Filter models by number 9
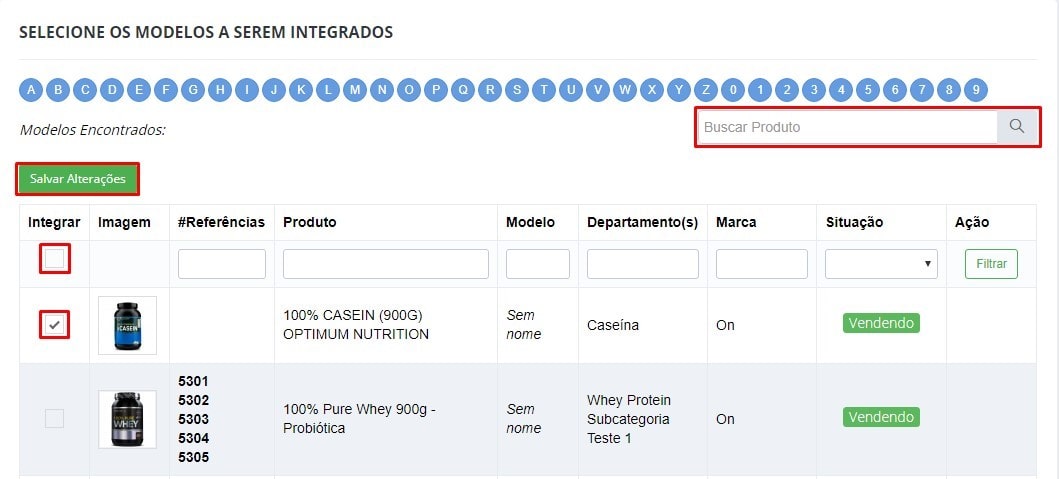Image resolution: width=1059 pixels, height=479 pixels. click(976, 90)
